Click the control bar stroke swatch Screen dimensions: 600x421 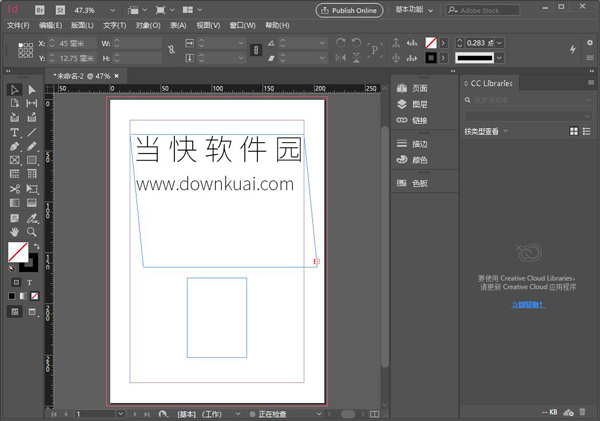coord(431,58)
